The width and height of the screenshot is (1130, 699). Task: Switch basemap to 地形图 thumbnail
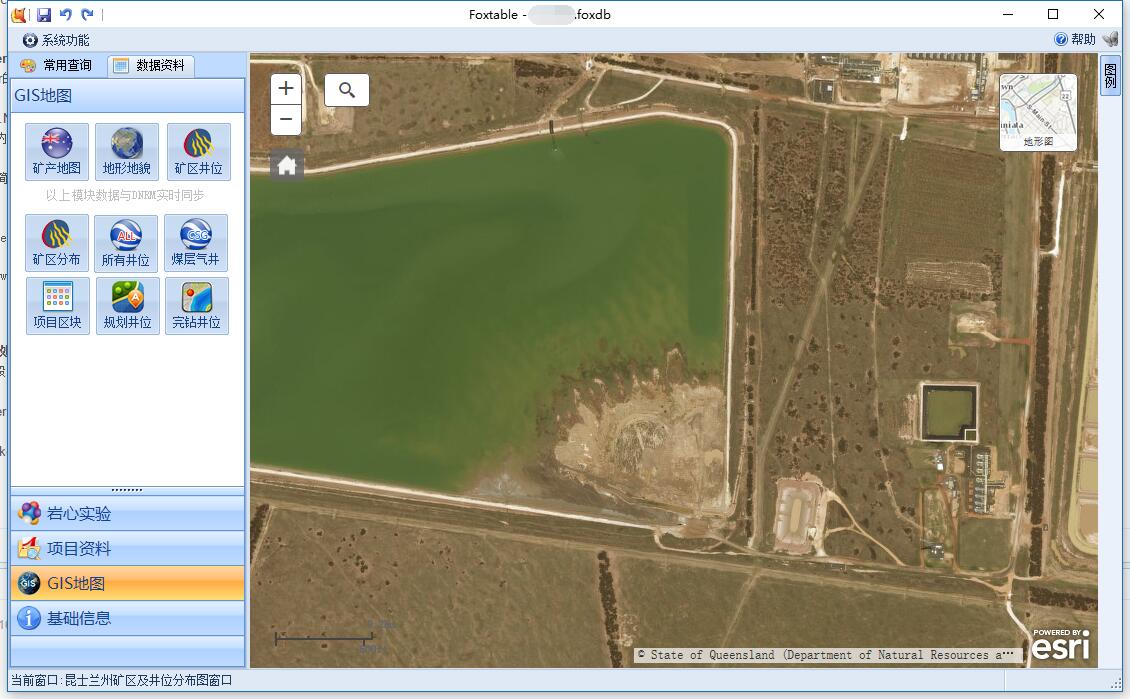tap(1038, 112)
